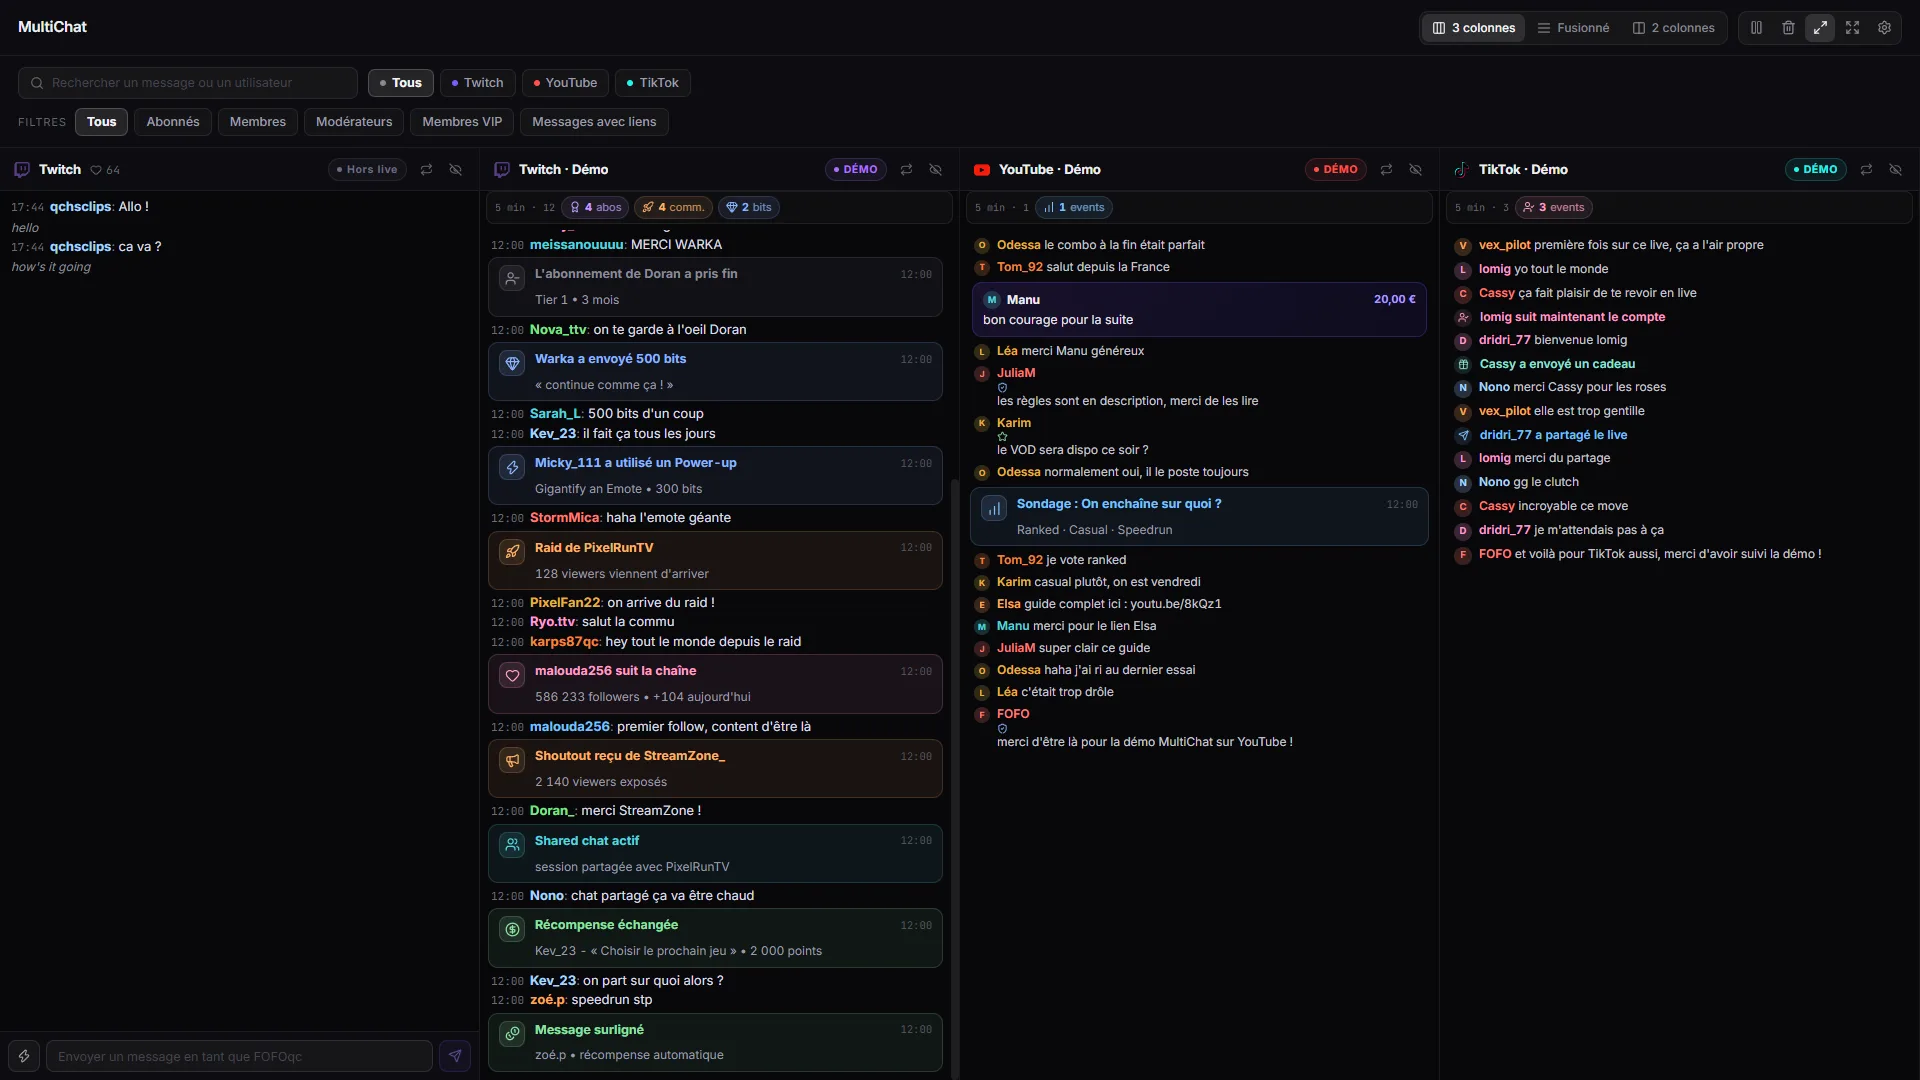Click the 4 abos stat chip
This screenshot has height=1080, width=1920.
[596, 208]
